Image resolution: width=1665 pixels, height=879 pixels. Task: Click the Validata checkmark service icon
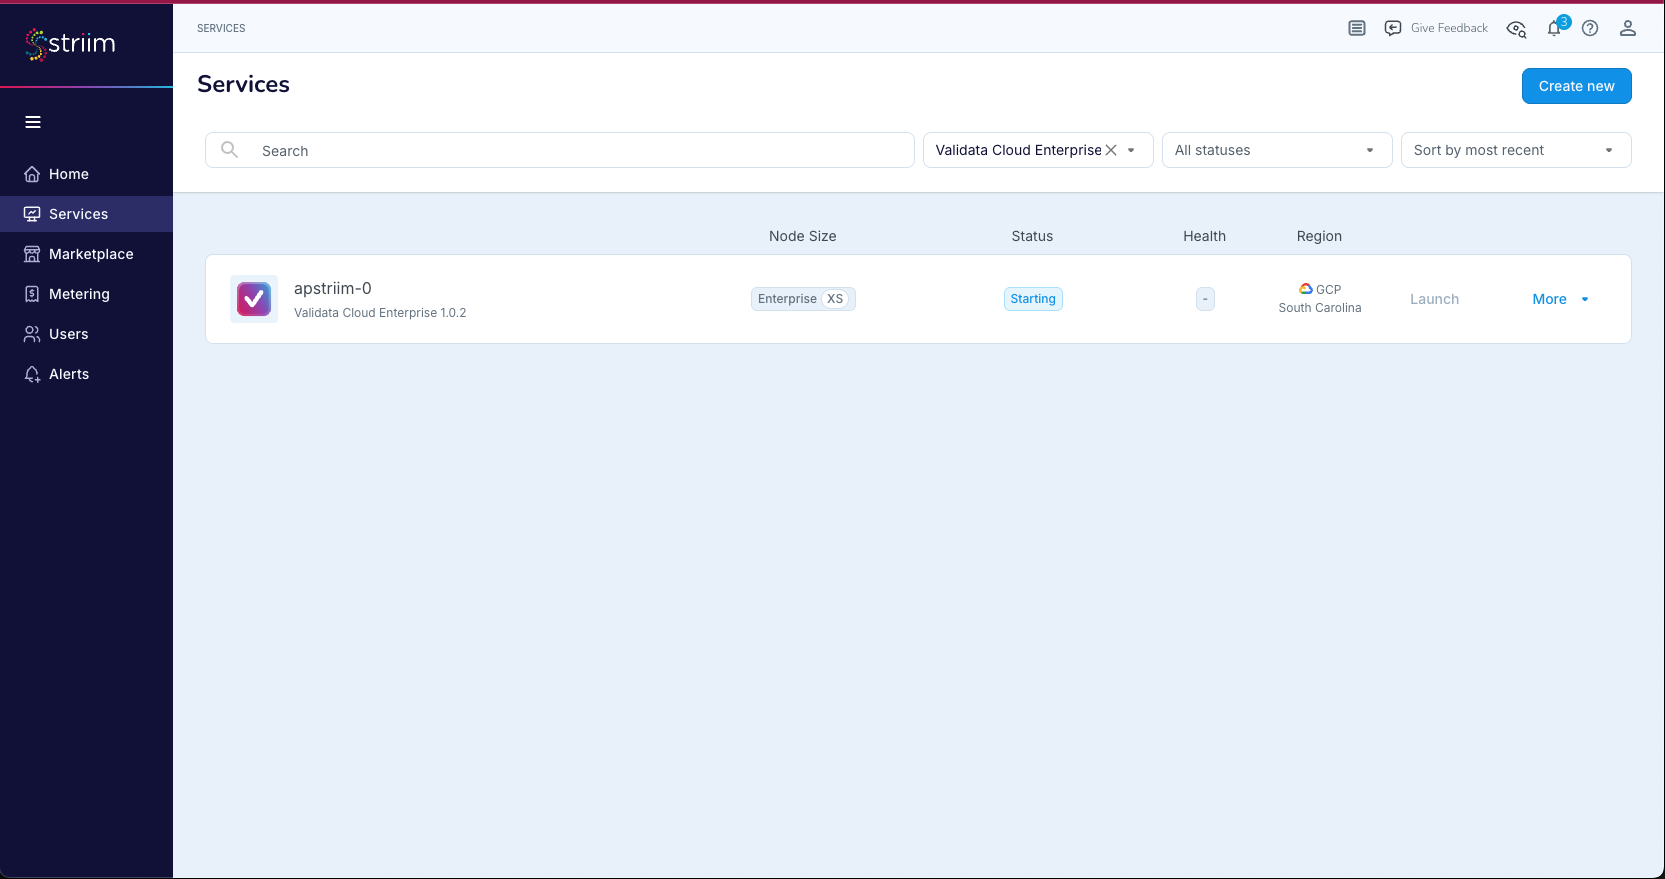[x=254, y=299]
